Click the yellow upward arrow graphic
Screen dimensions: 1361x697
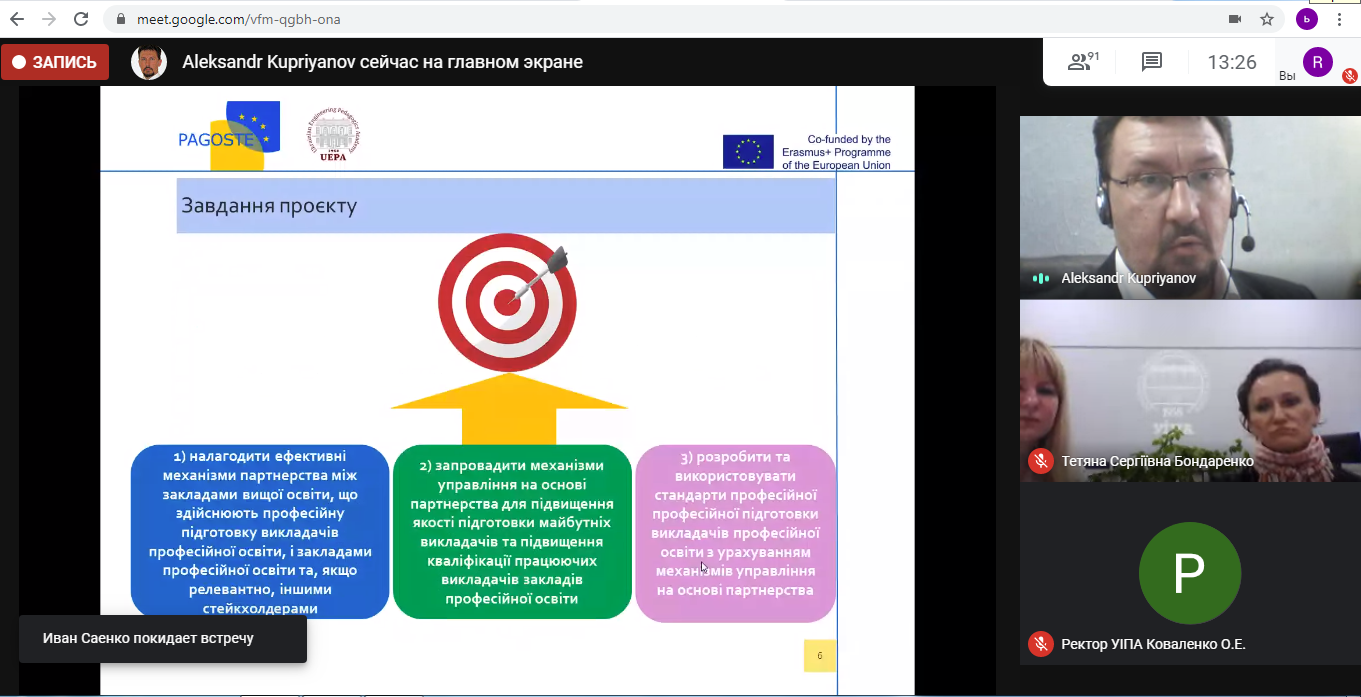[508, 408]
